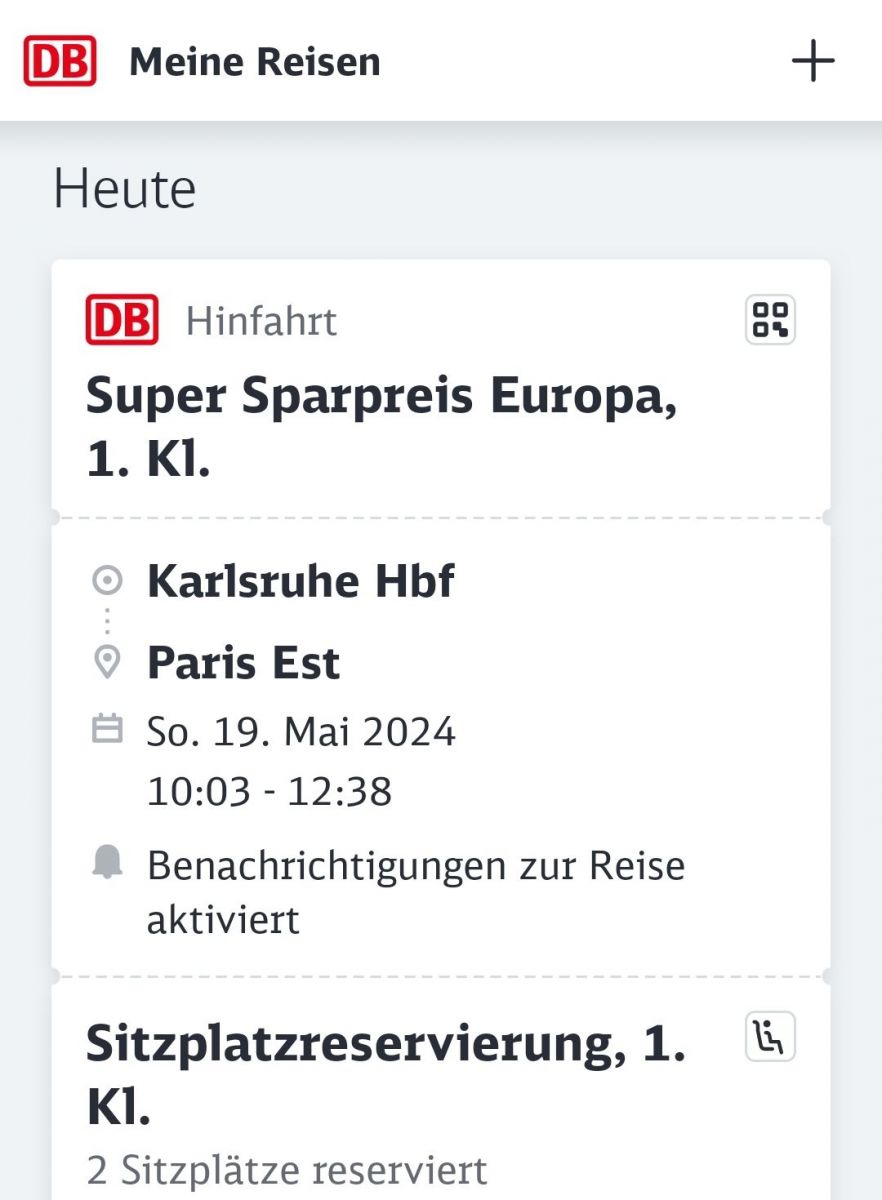Tap the calendar icon by date
Screen dimensions: 882x1200
(x=106, y=729)
